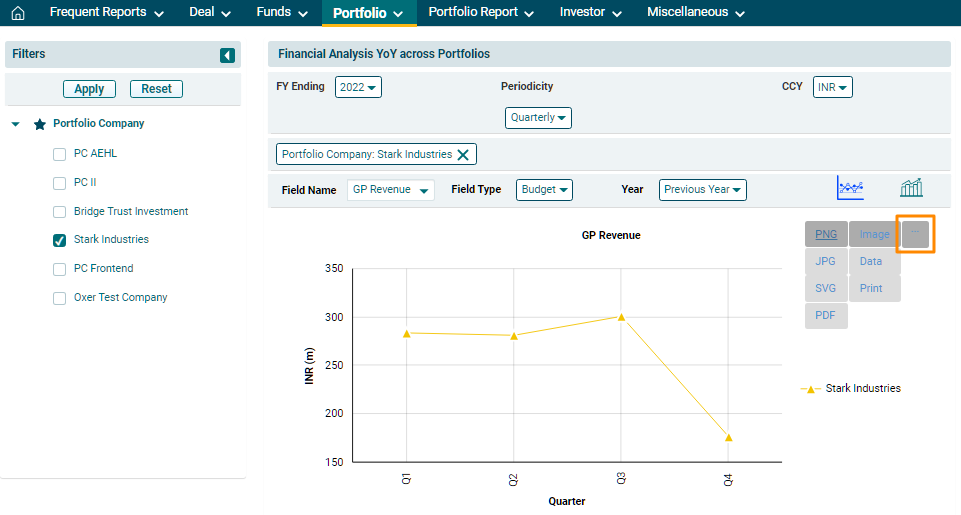Click the home icon in navigation bar
The width and height of the screenshot is (961, 515).
[x=17, y=13]
